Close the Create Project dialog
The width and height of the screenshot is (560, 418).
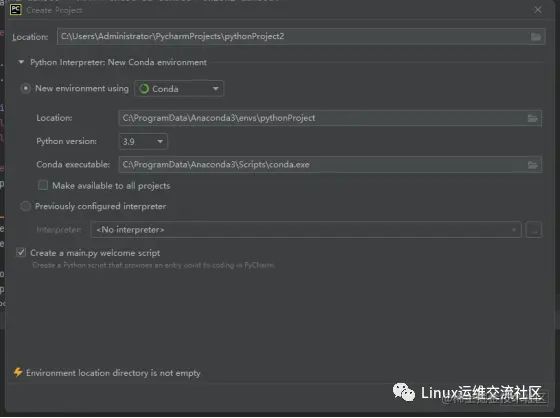coord(538,10)
